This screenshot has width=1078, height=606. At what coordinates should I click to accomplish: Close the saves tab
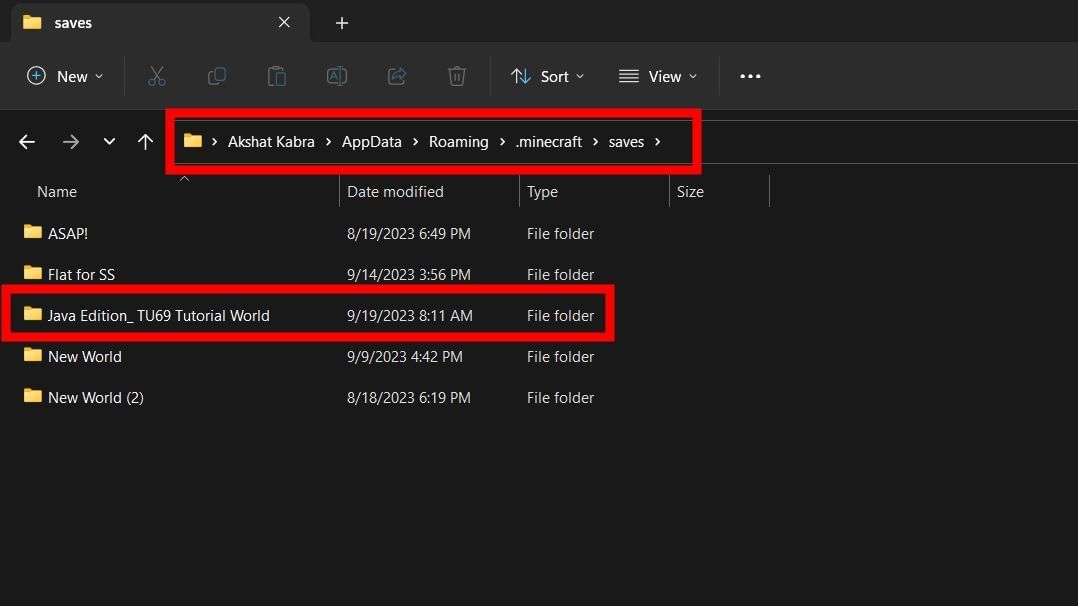pos(284,22)
